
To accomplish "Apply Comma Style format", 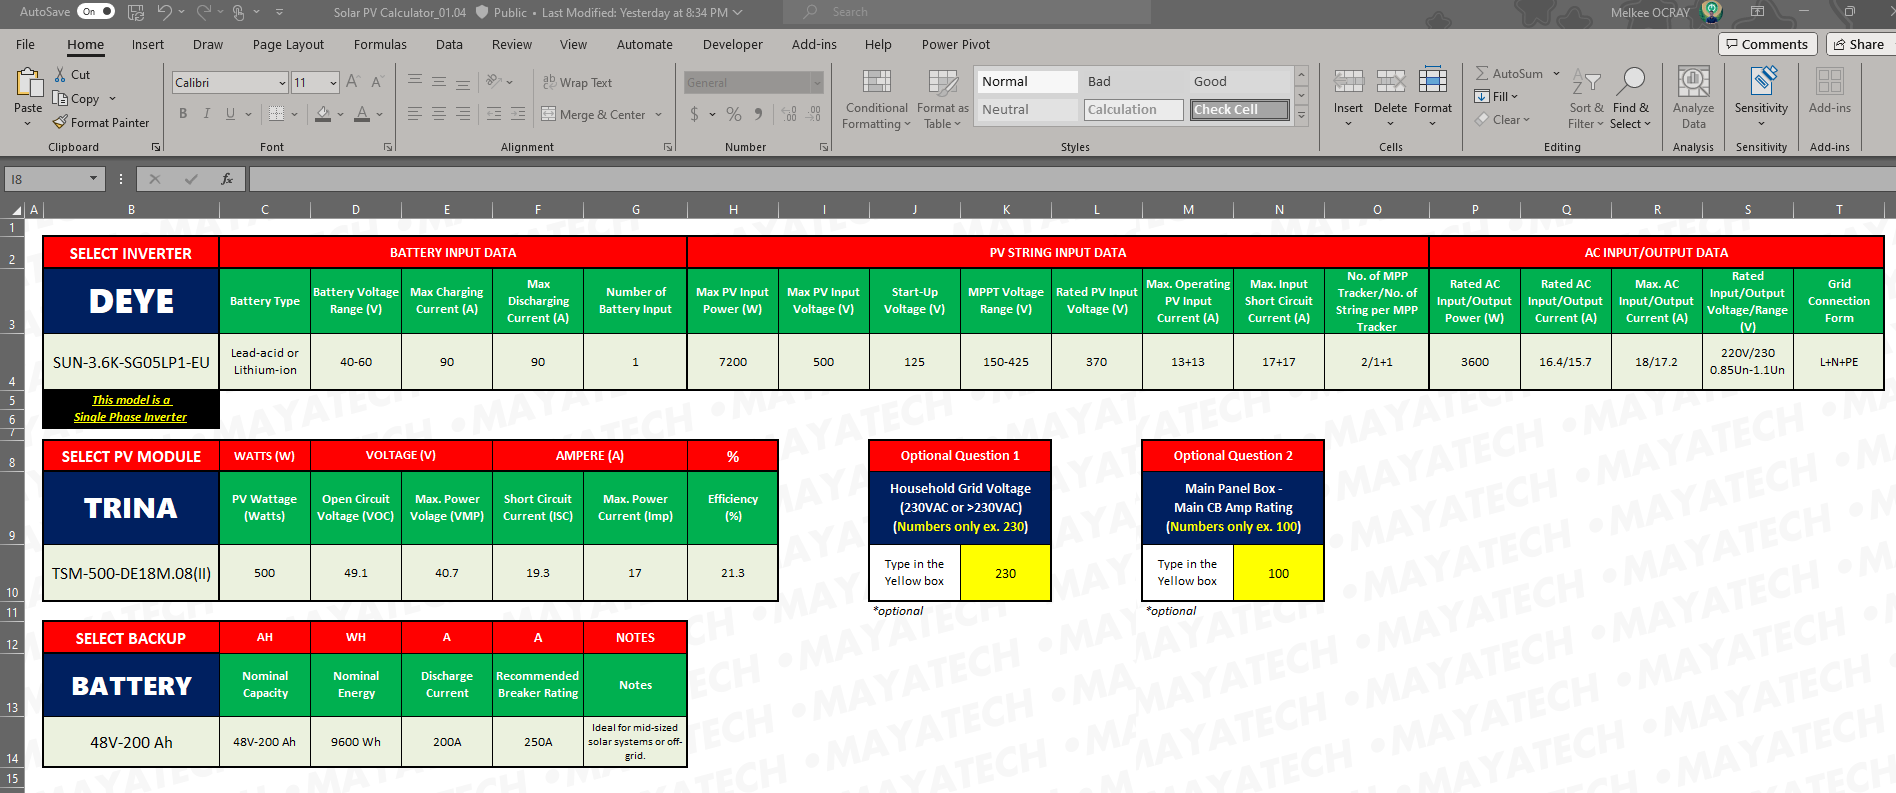I will tap(759, 114).
